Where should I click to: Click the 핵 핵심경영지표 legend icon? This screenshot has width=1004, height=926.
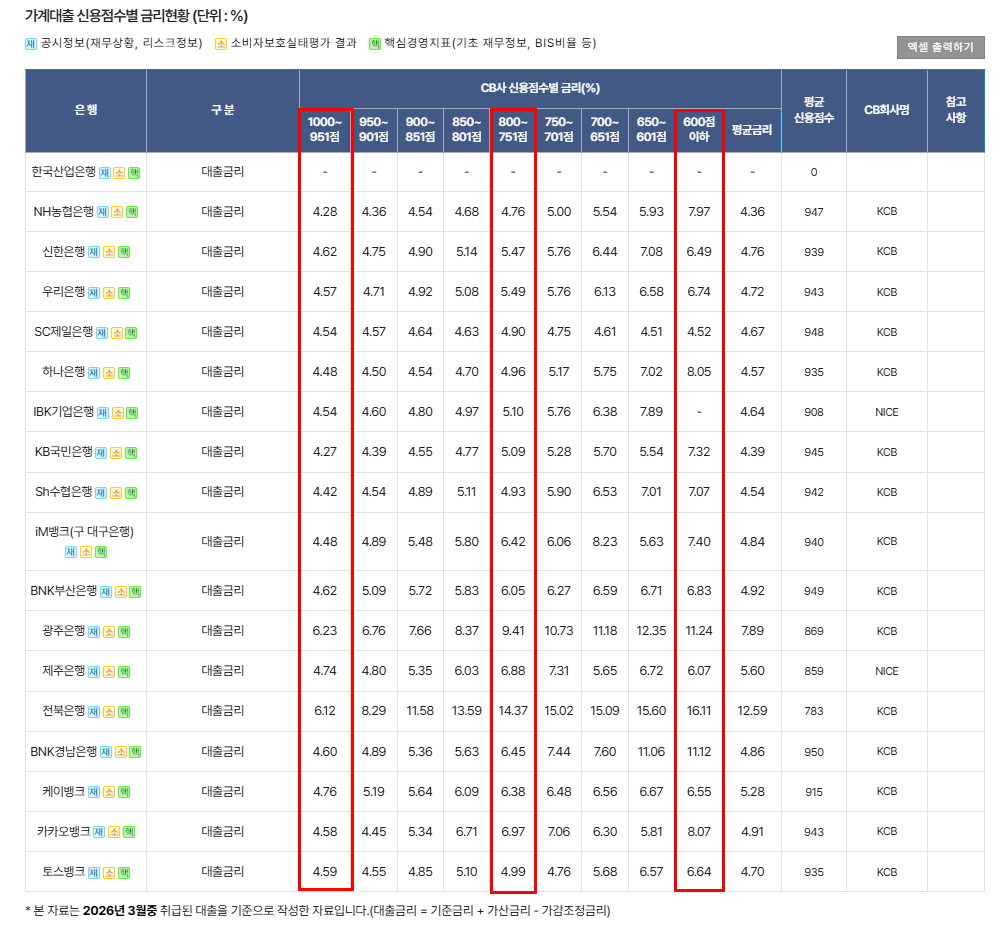click(375, 44)
